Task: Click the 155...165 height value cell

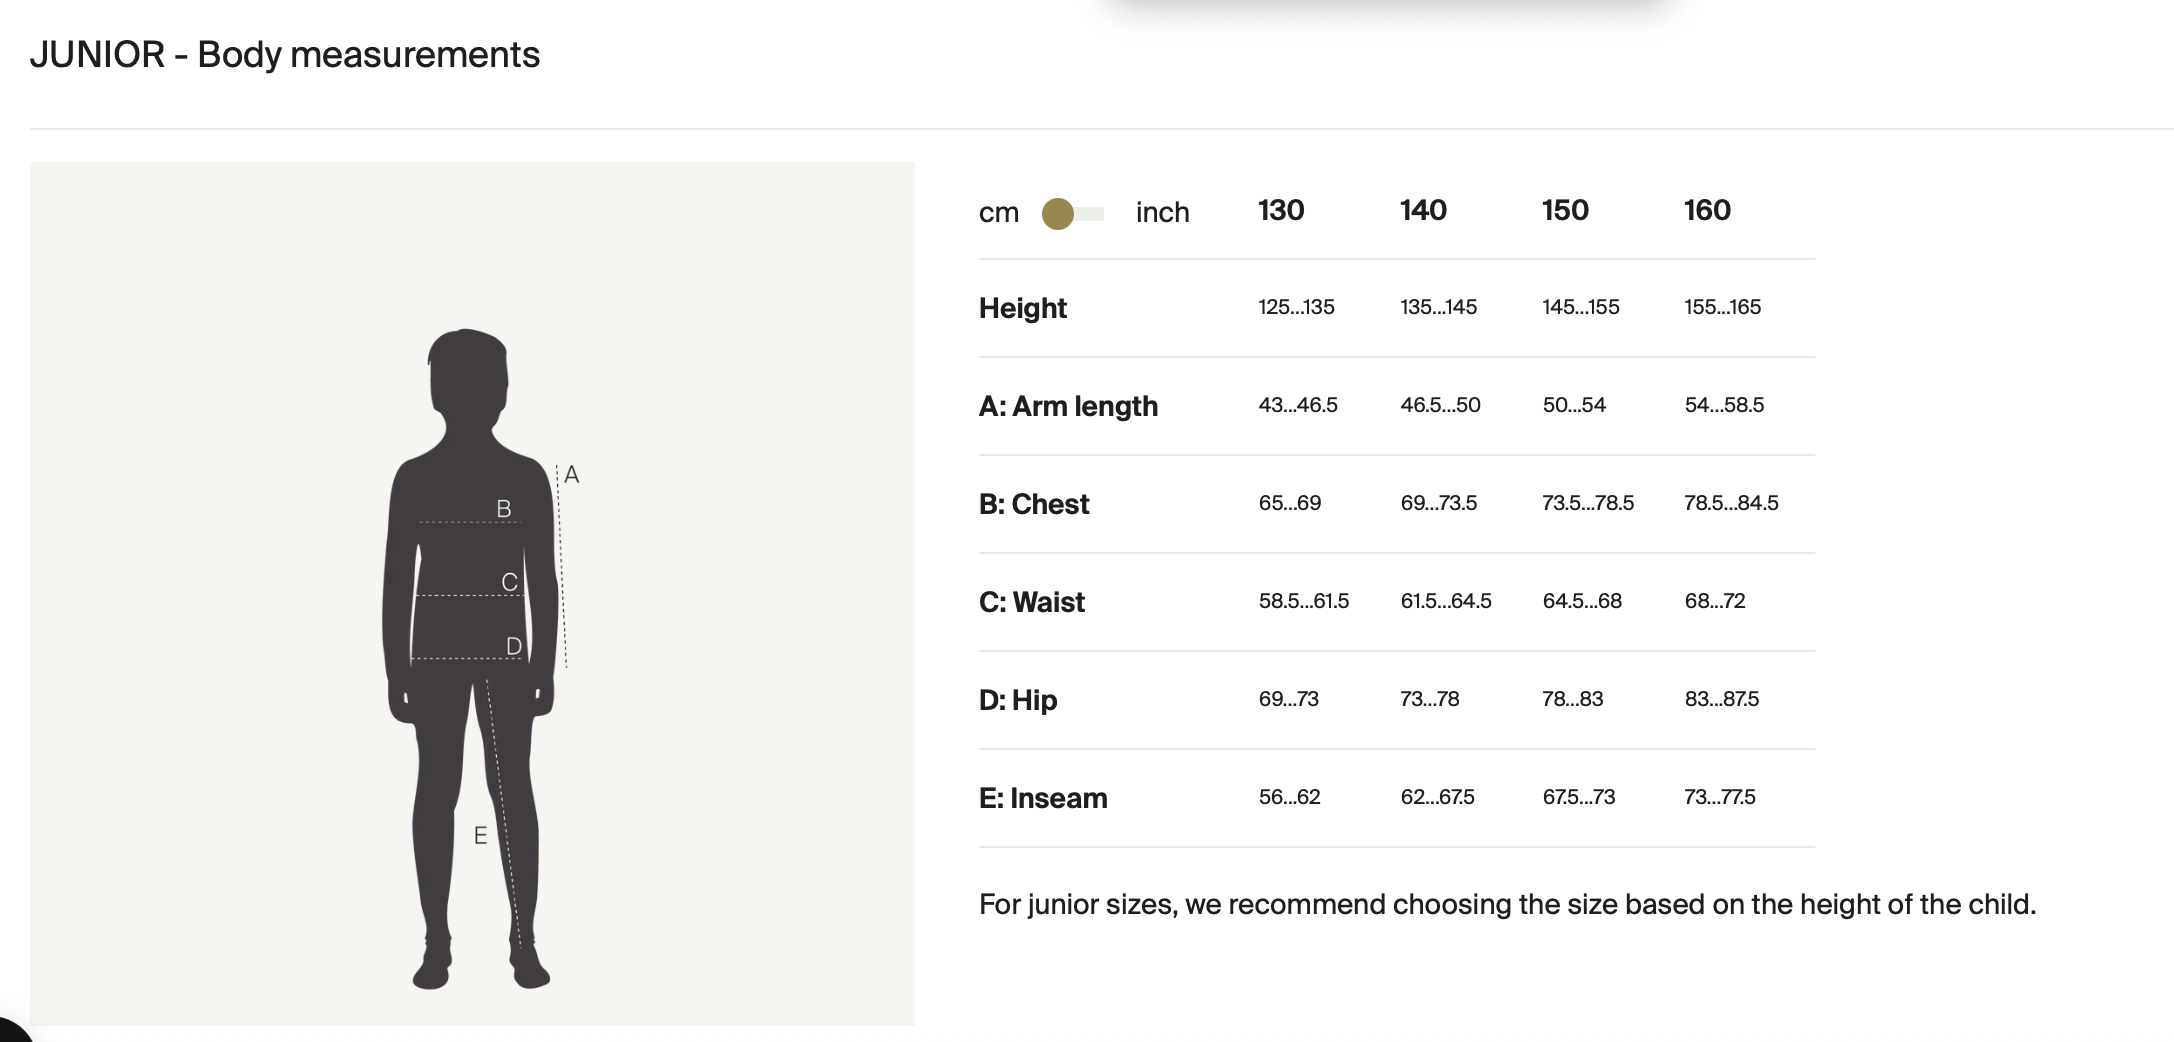Action: coord(1722,307)
